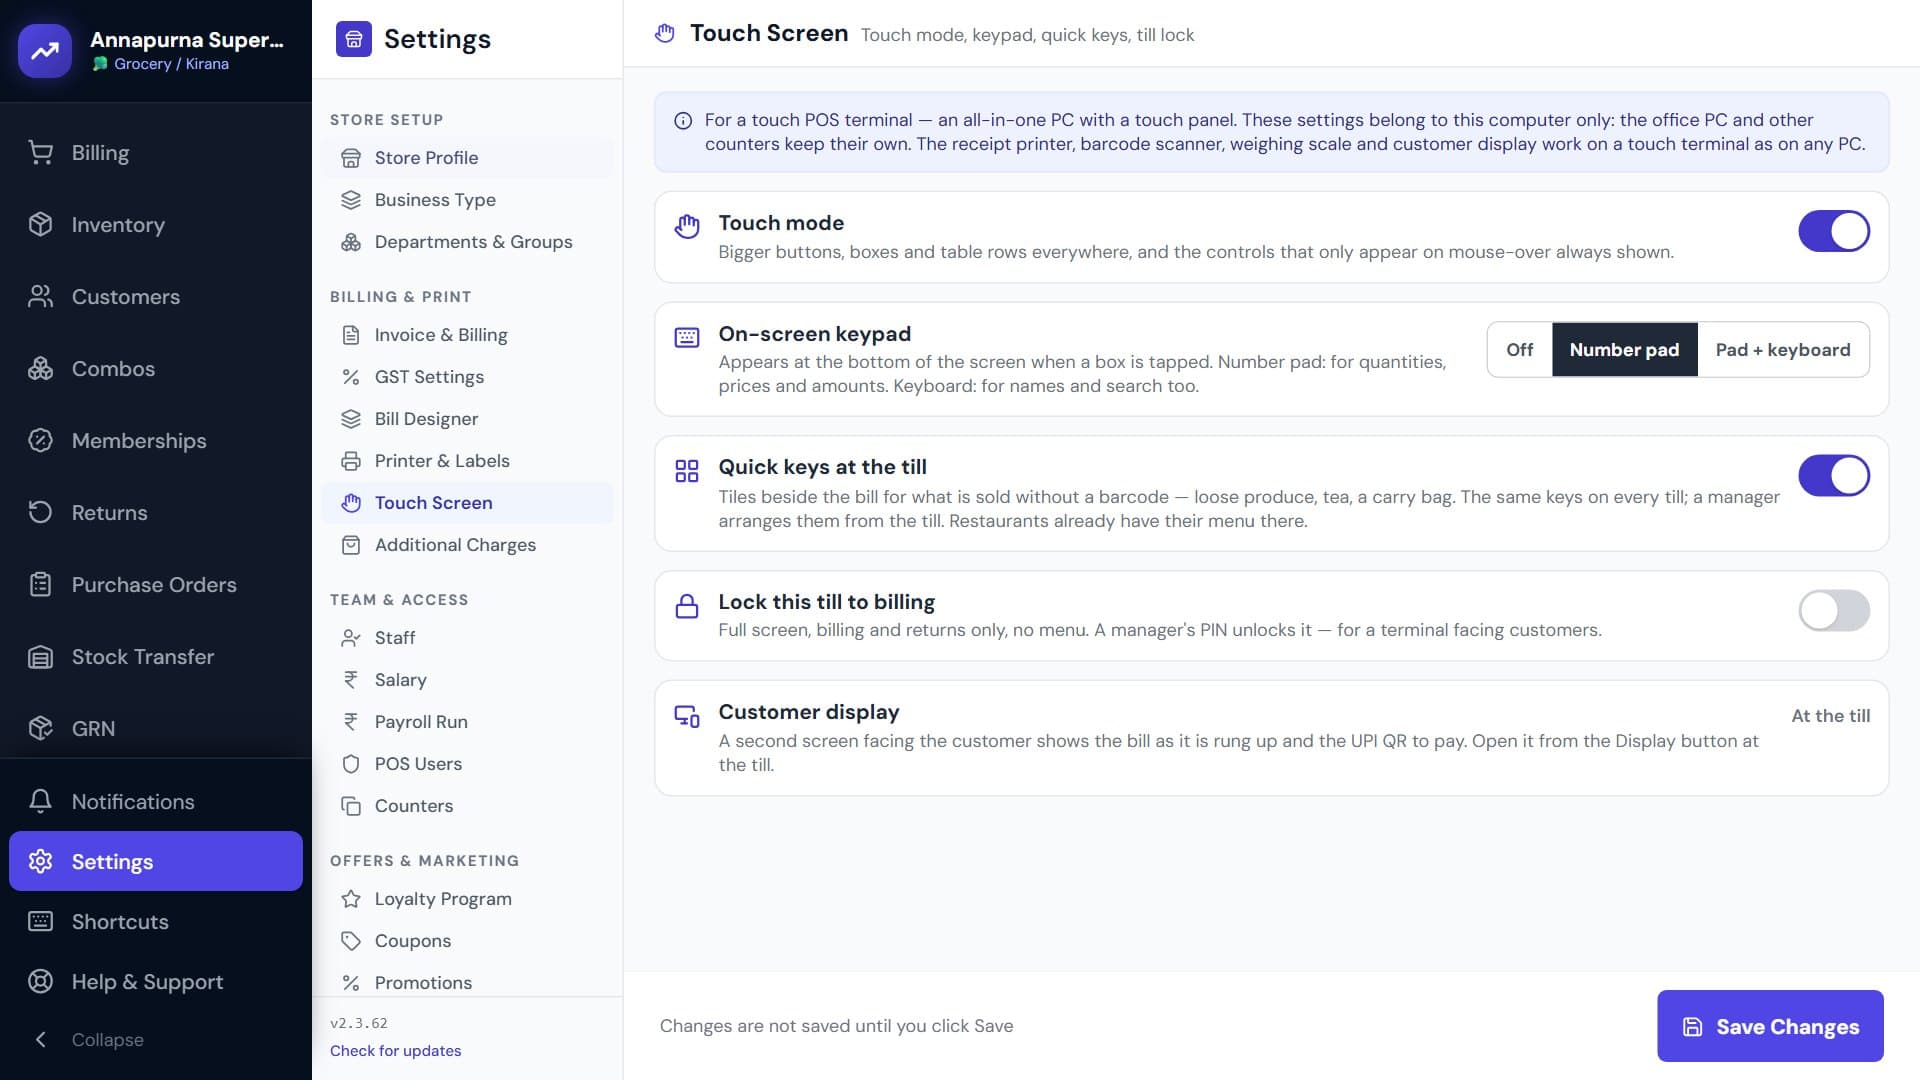Click the Annapurna store logo icon
Screen dimensions: 1920x1080
tap(45, 50)
